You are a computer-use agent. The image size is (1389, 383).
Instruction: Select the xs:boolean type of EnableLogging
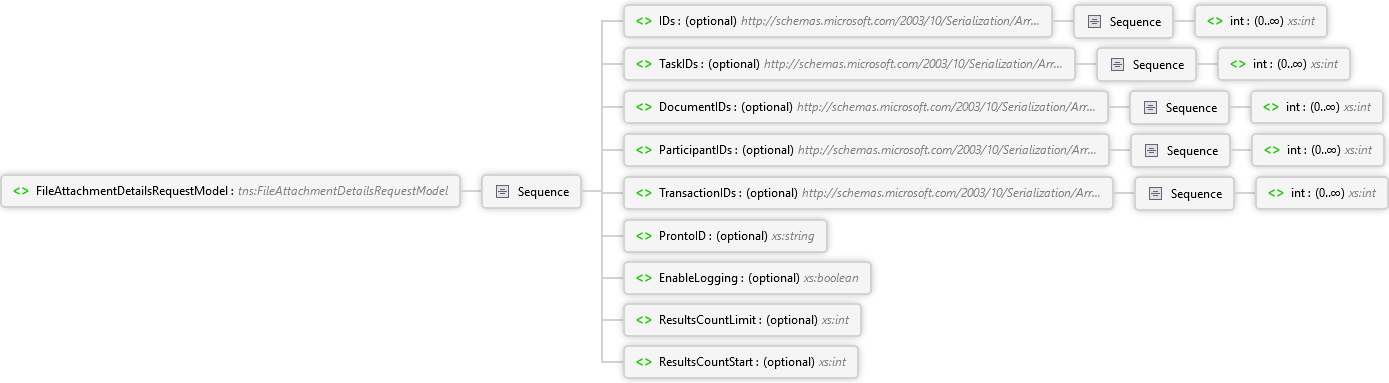coord(832,278)
